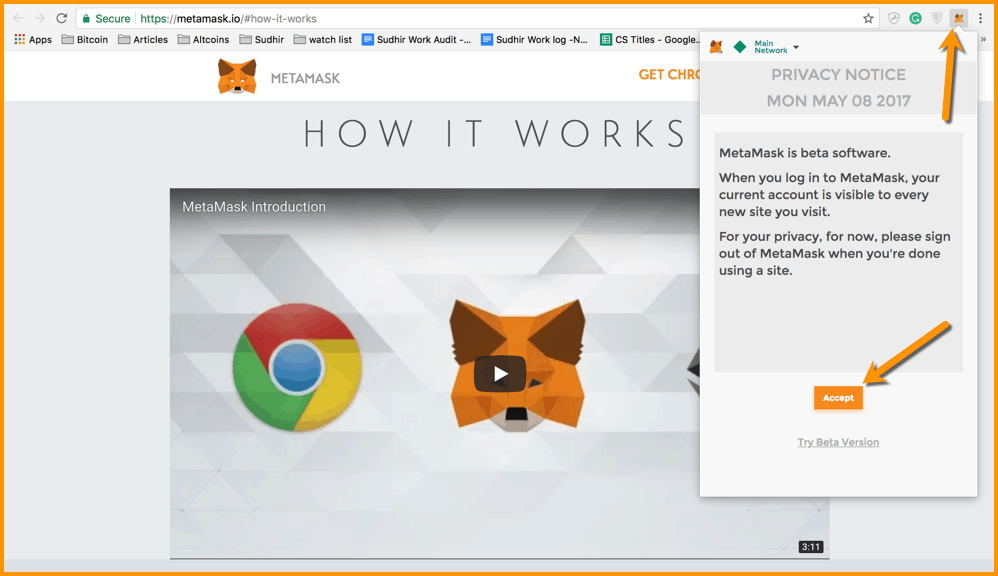Image resolution: width=998 pixels, height=576 pixels.
Task: Click Try Beta Version link
Action: tap(838, 442)
